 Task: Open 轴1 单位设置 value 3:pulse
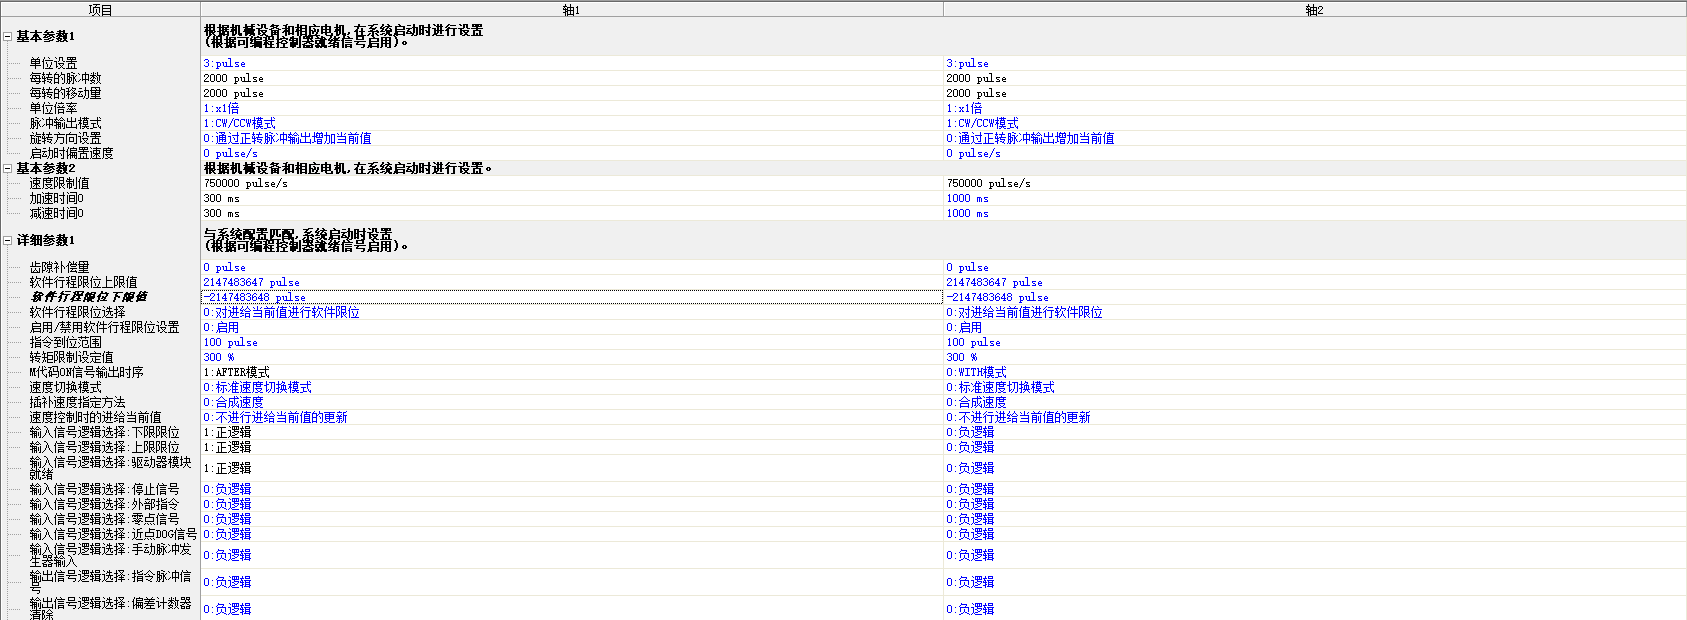(571, 63)
